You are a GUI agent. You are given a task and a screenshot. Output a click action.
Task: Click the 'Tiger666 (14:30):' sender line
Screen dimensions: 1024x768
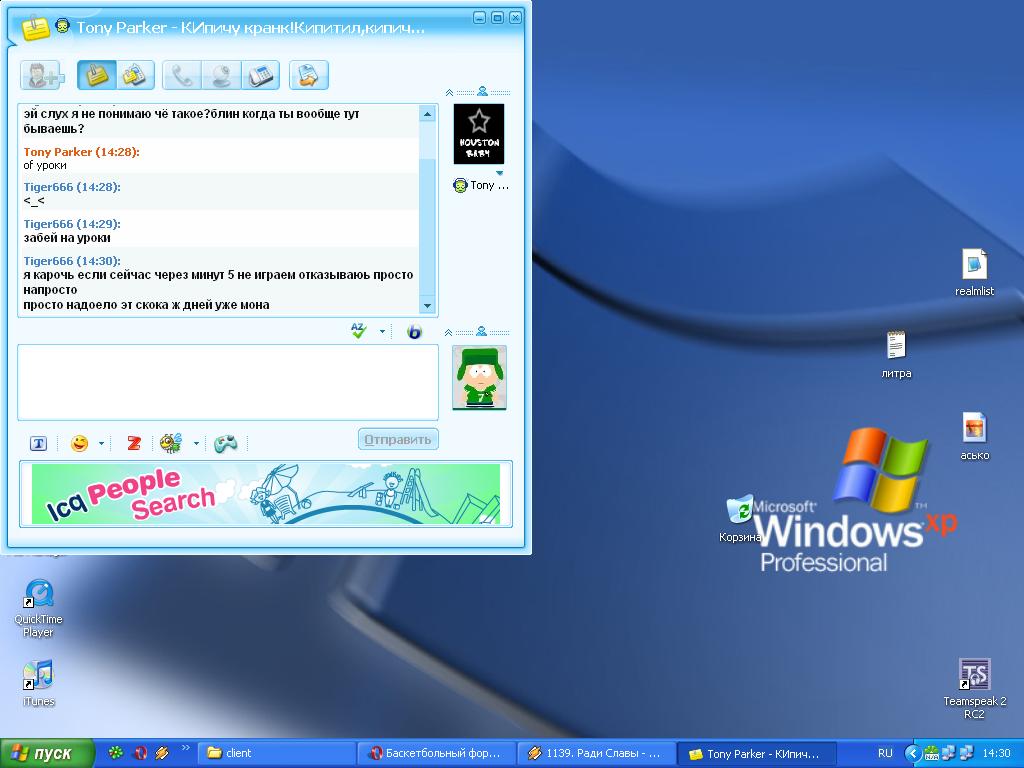point(72,261)
